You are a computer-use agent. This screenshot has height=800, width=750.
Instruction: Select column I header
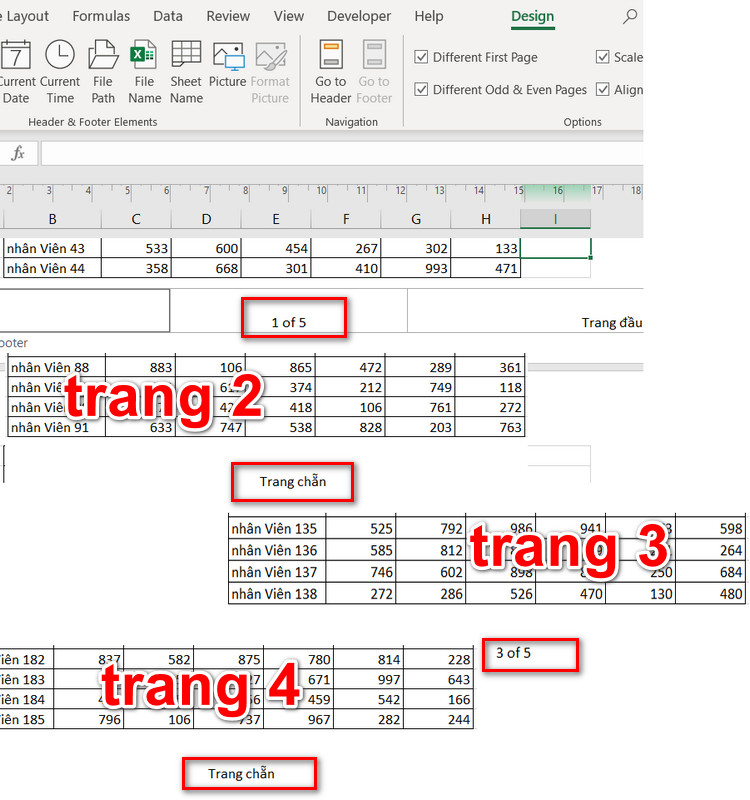point(555,219)
